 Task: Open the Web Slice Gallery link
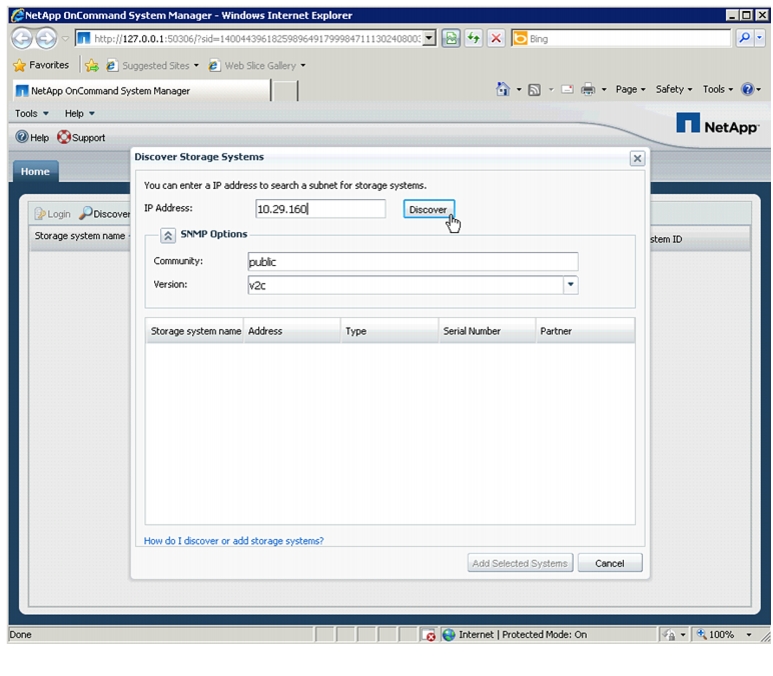click(257, 66)
